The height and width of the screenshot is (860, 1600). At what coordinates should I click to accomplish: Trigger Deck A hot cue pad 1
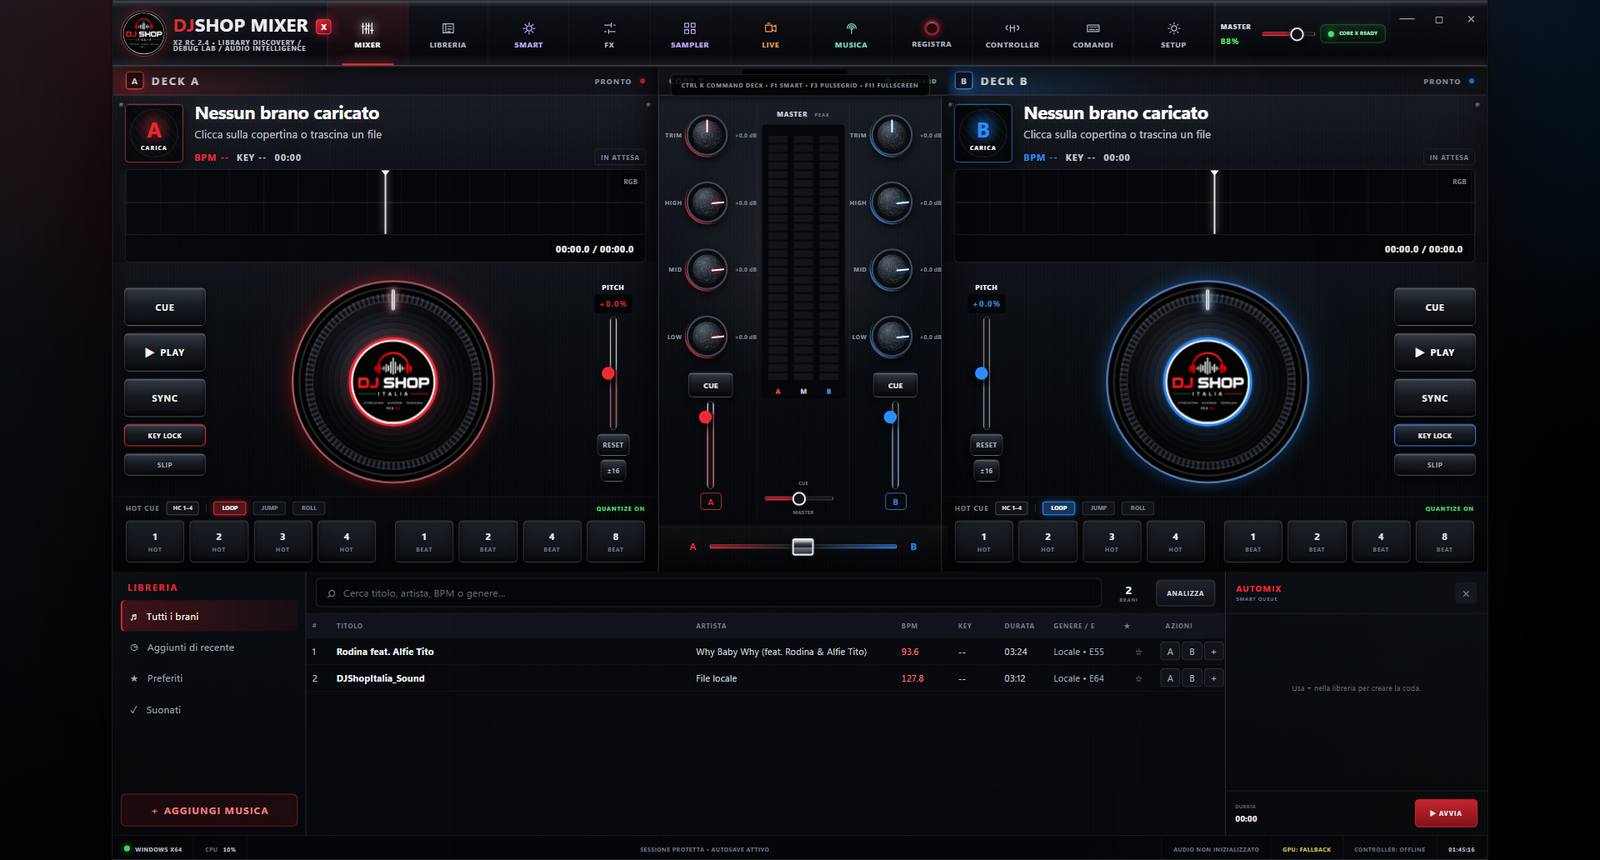(x=155, y=541)
